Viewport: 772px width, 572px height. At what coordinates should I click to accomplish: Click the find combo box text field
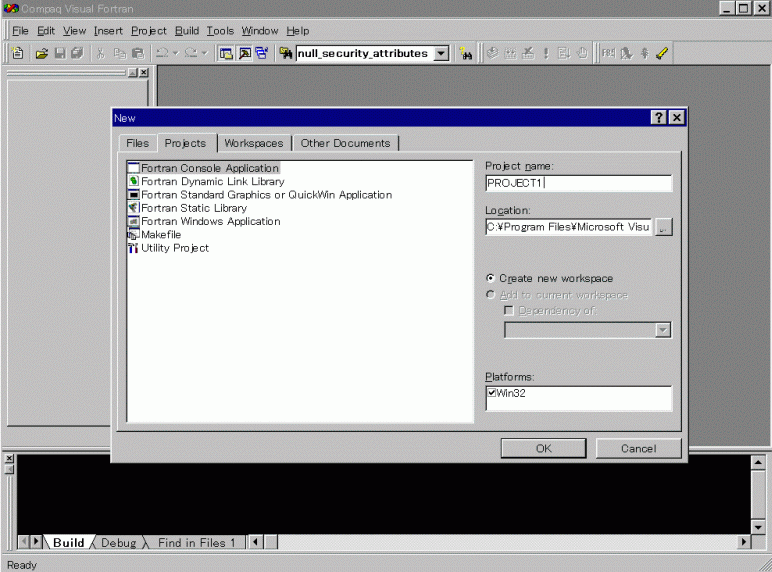(x=365, y=53)
